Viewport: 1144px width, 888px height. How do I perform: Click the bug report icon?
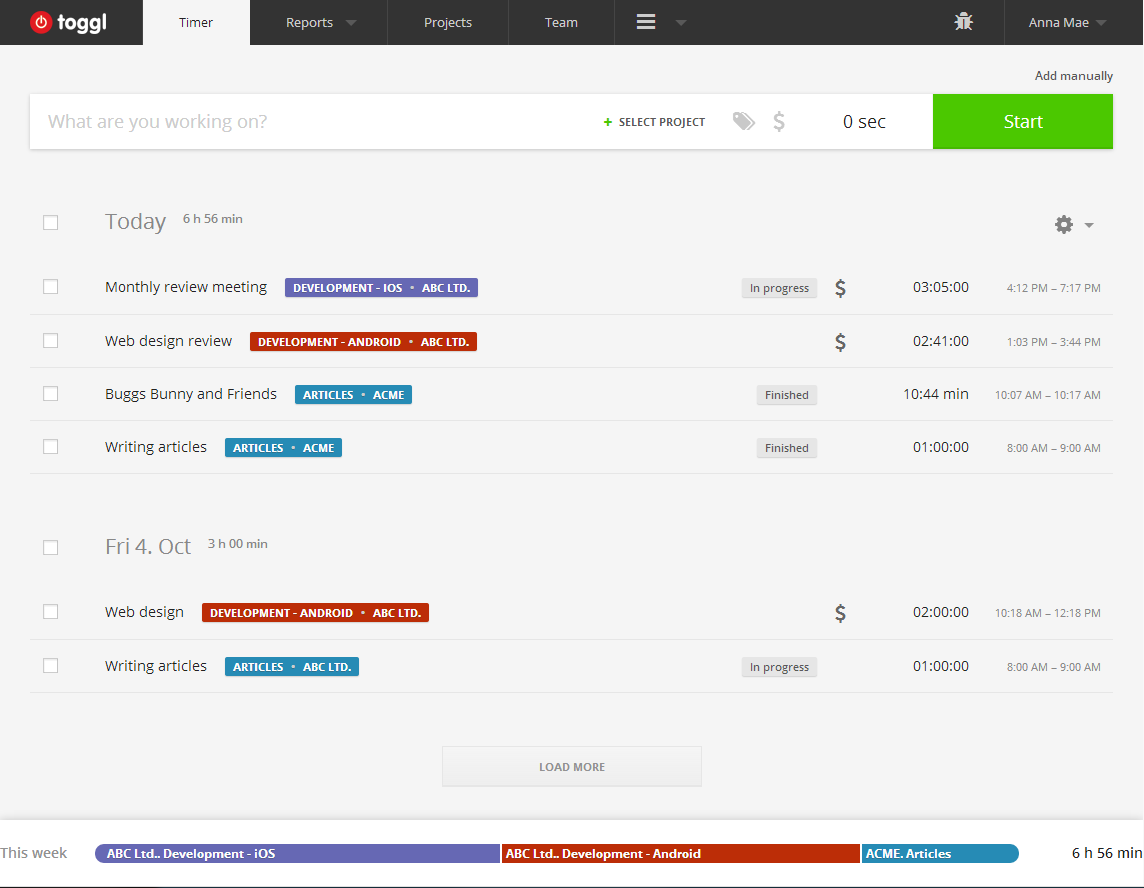tap(963, 22)
